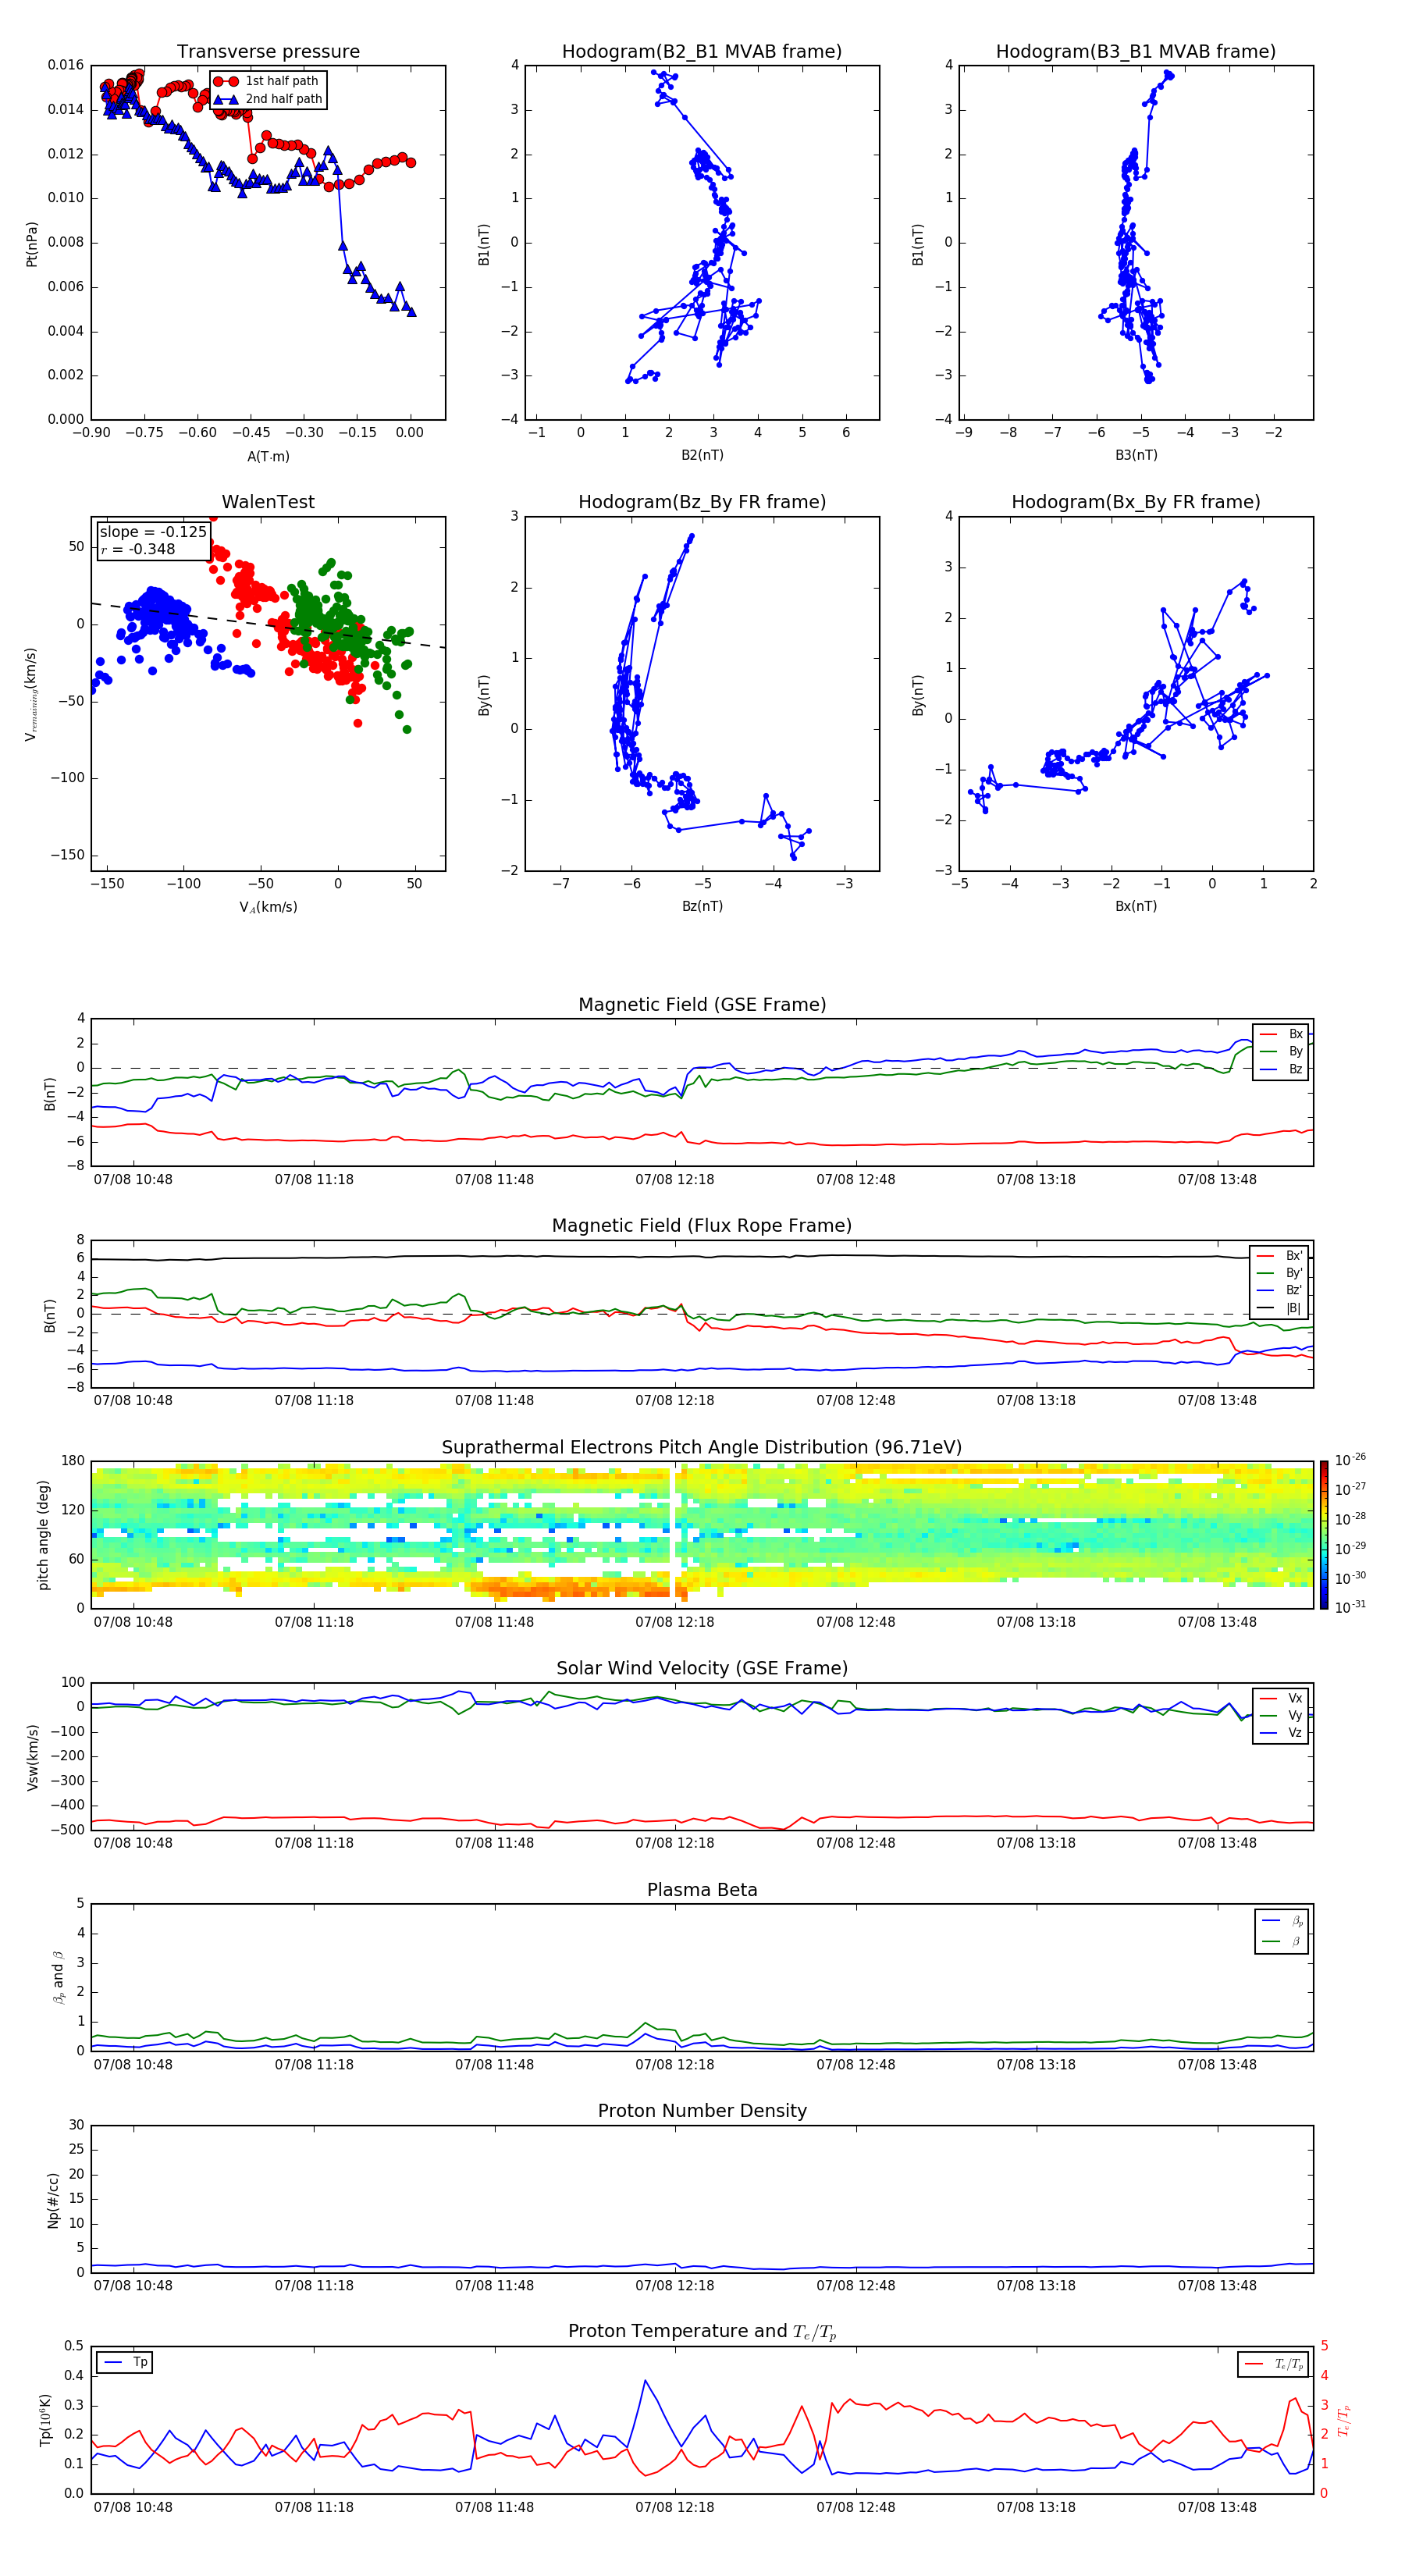The height and width of the screenshot is (2576, 1405).
Task: Click the red Te/Tp right-axis label
Action: [x=1344, y=2420]
